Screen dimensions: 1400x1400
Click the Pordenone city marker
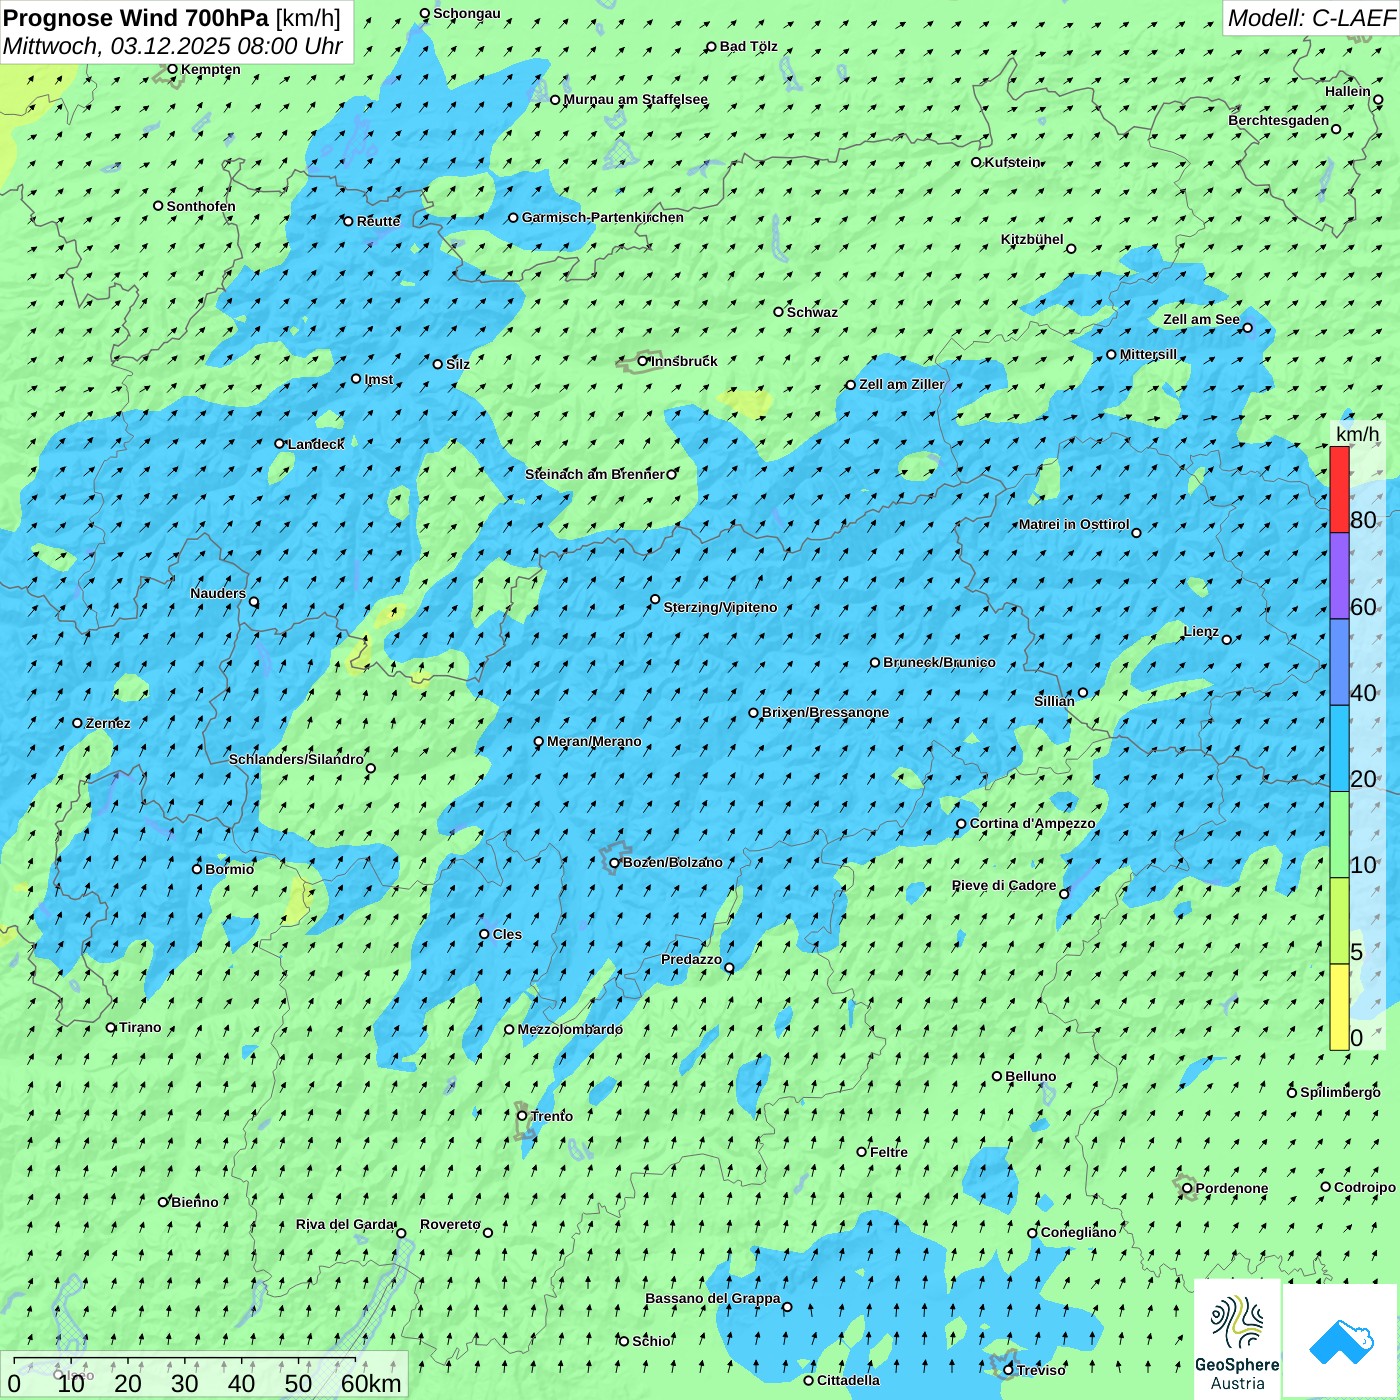[1188, 1188]
